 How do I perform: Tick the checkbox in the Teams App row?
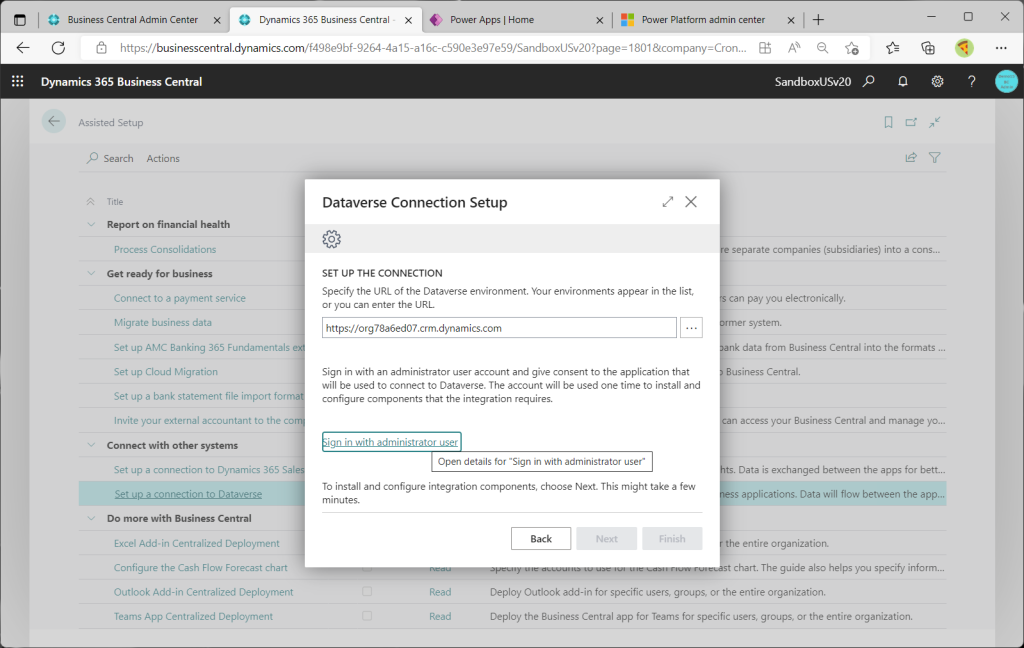(x=367, y=616)
